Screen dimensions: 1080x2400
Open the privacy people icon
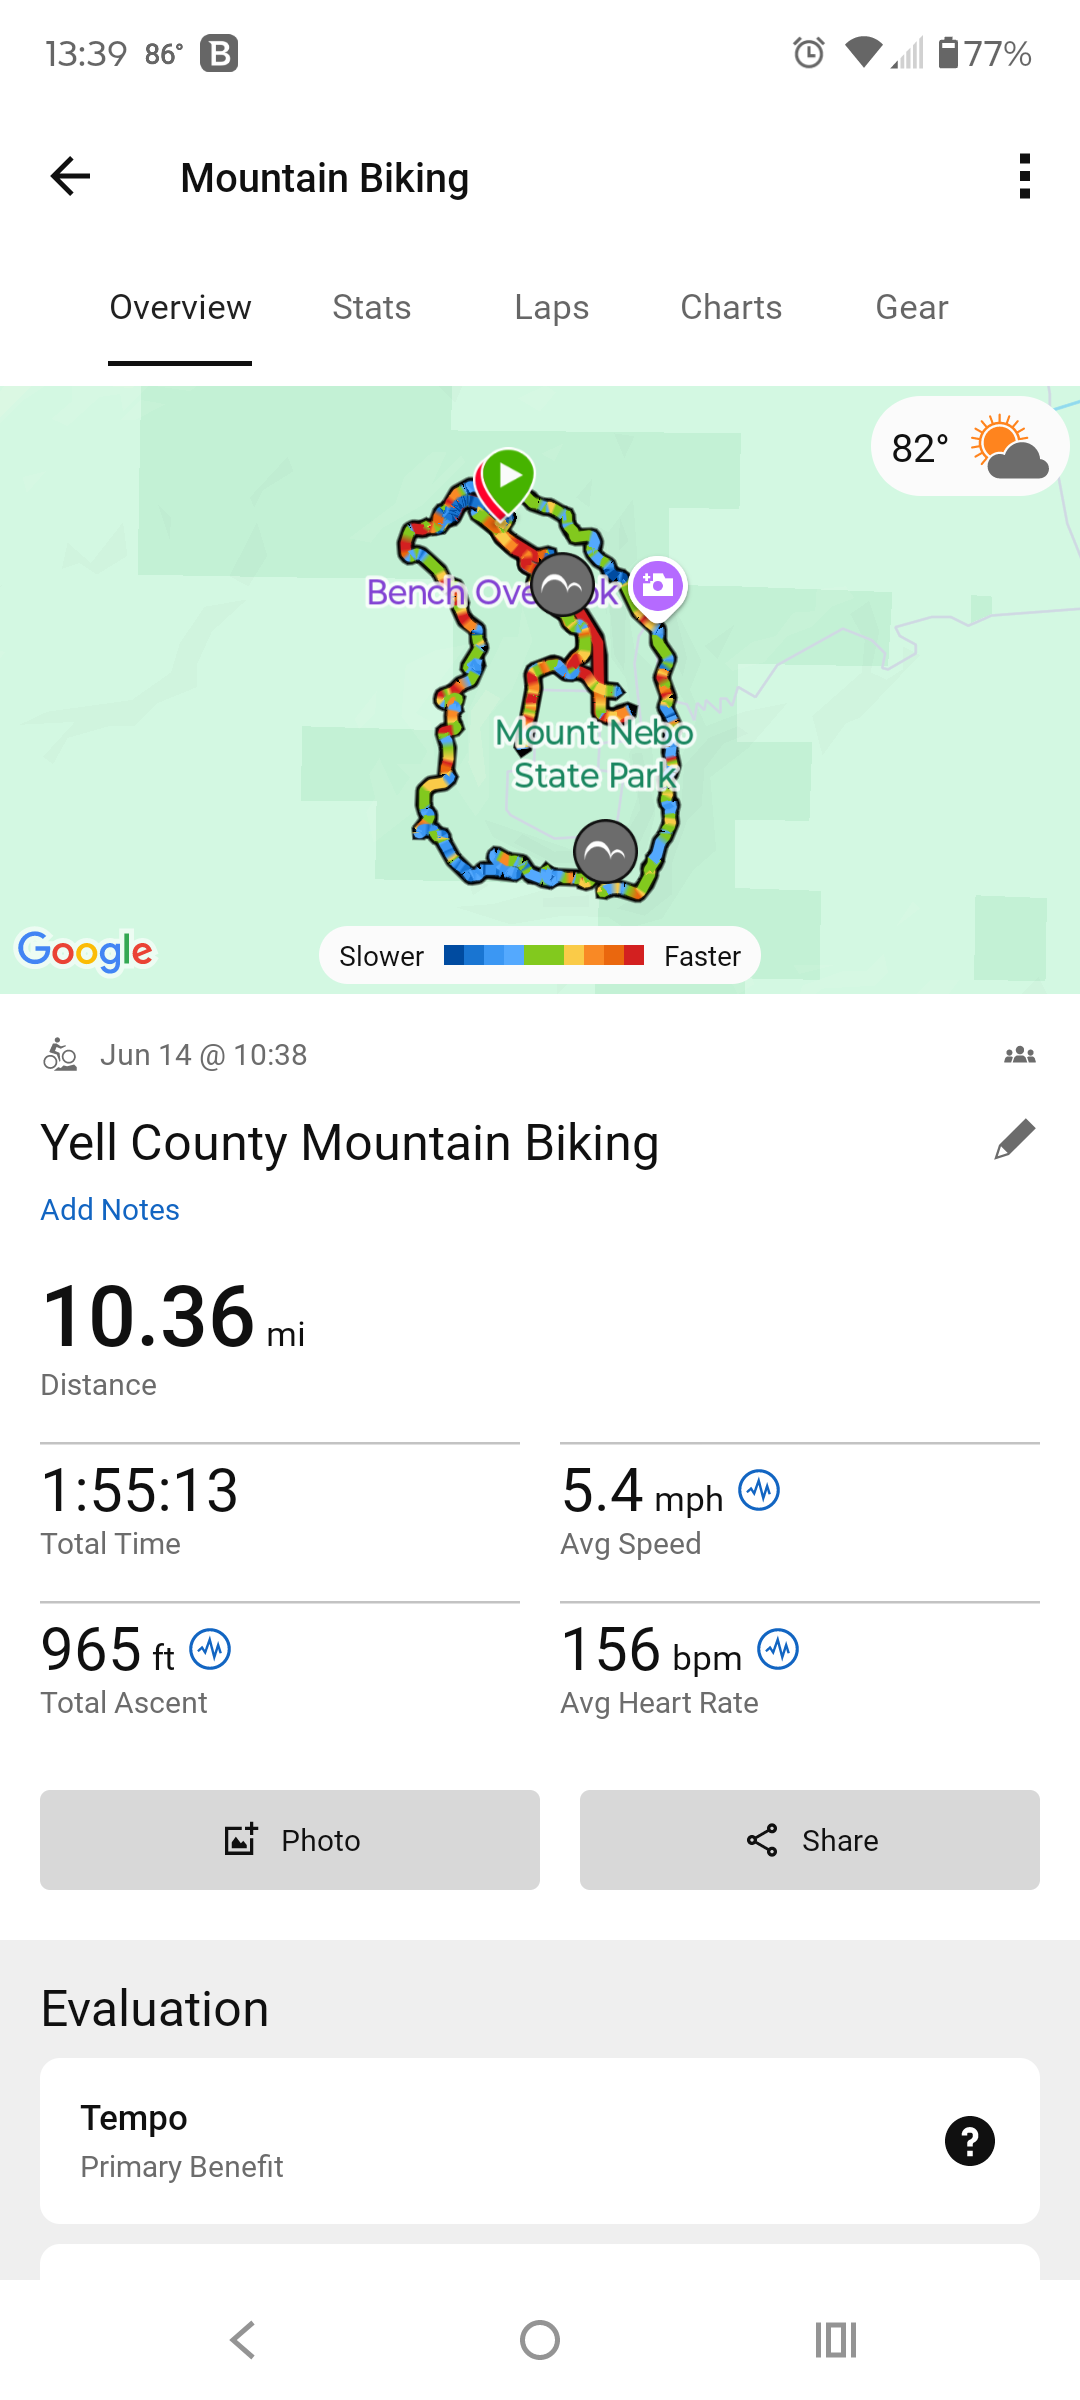[x=1020, y=1055]
